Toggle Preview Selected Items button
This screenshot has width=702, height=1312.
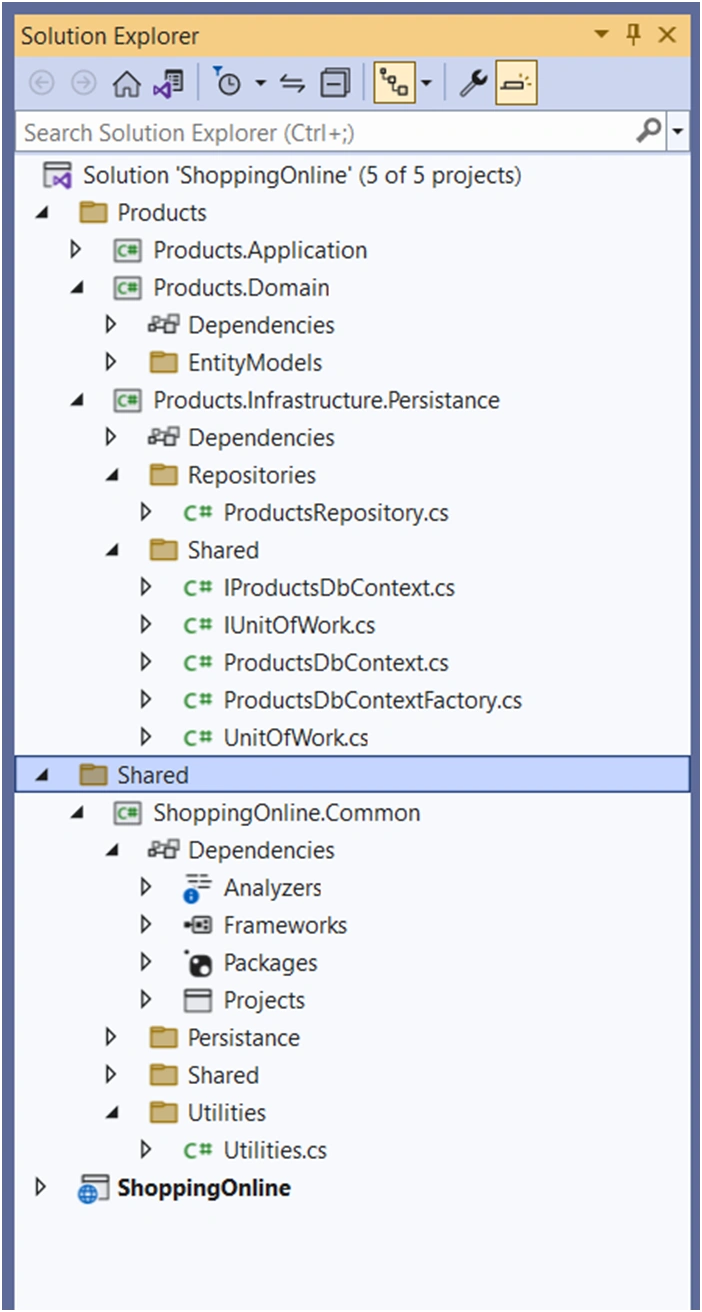coord(516,85)
